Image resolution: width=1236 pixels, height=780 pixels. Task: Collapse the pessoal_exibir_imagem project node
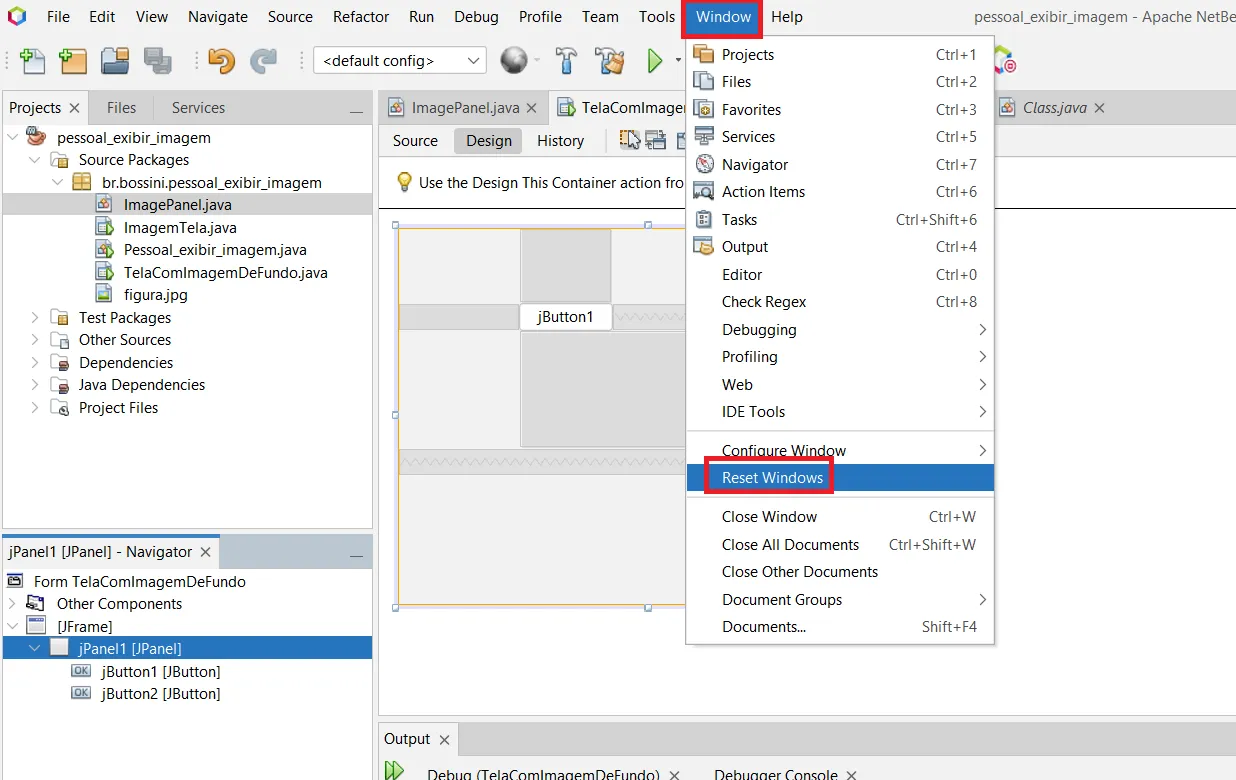[13, 137]
